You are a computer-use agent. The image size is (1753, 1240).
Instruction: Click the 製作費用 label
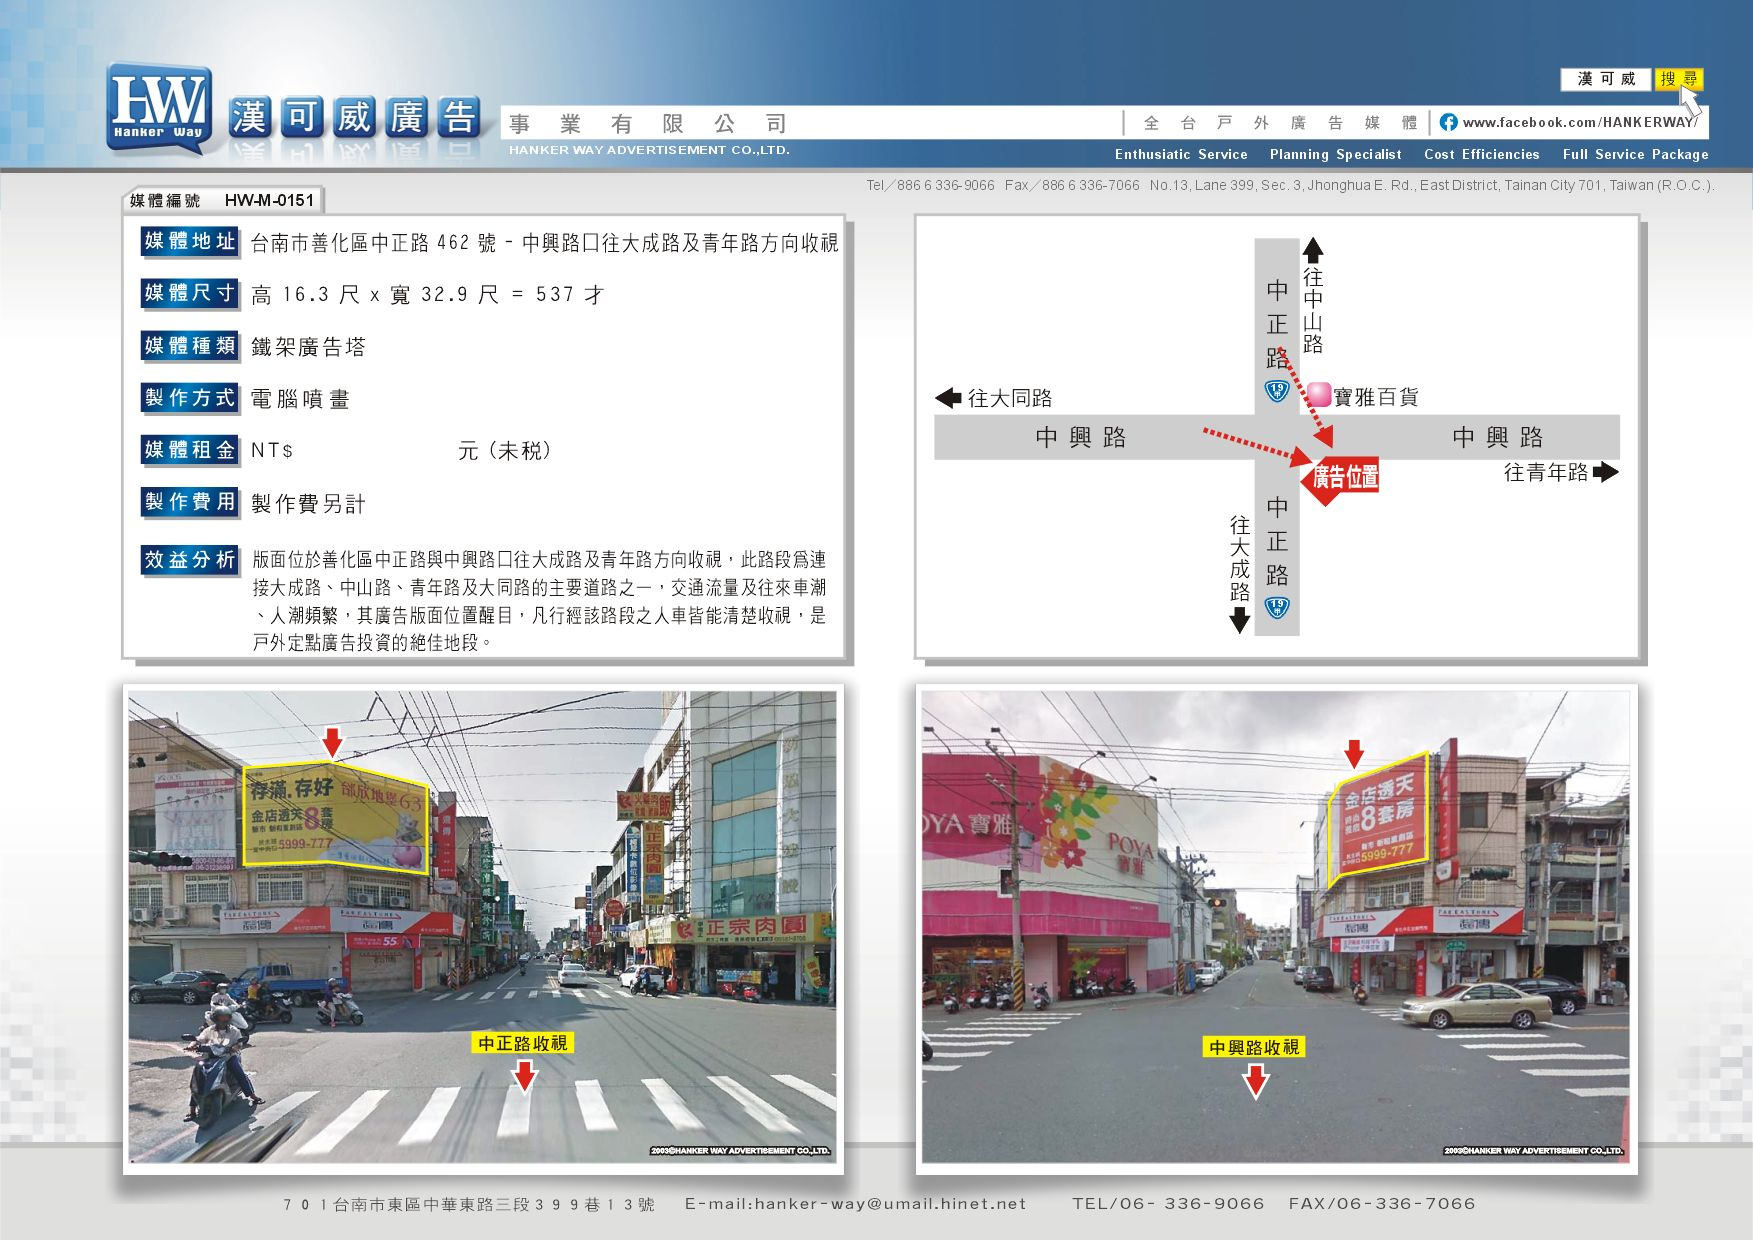(x=189, y=502)
